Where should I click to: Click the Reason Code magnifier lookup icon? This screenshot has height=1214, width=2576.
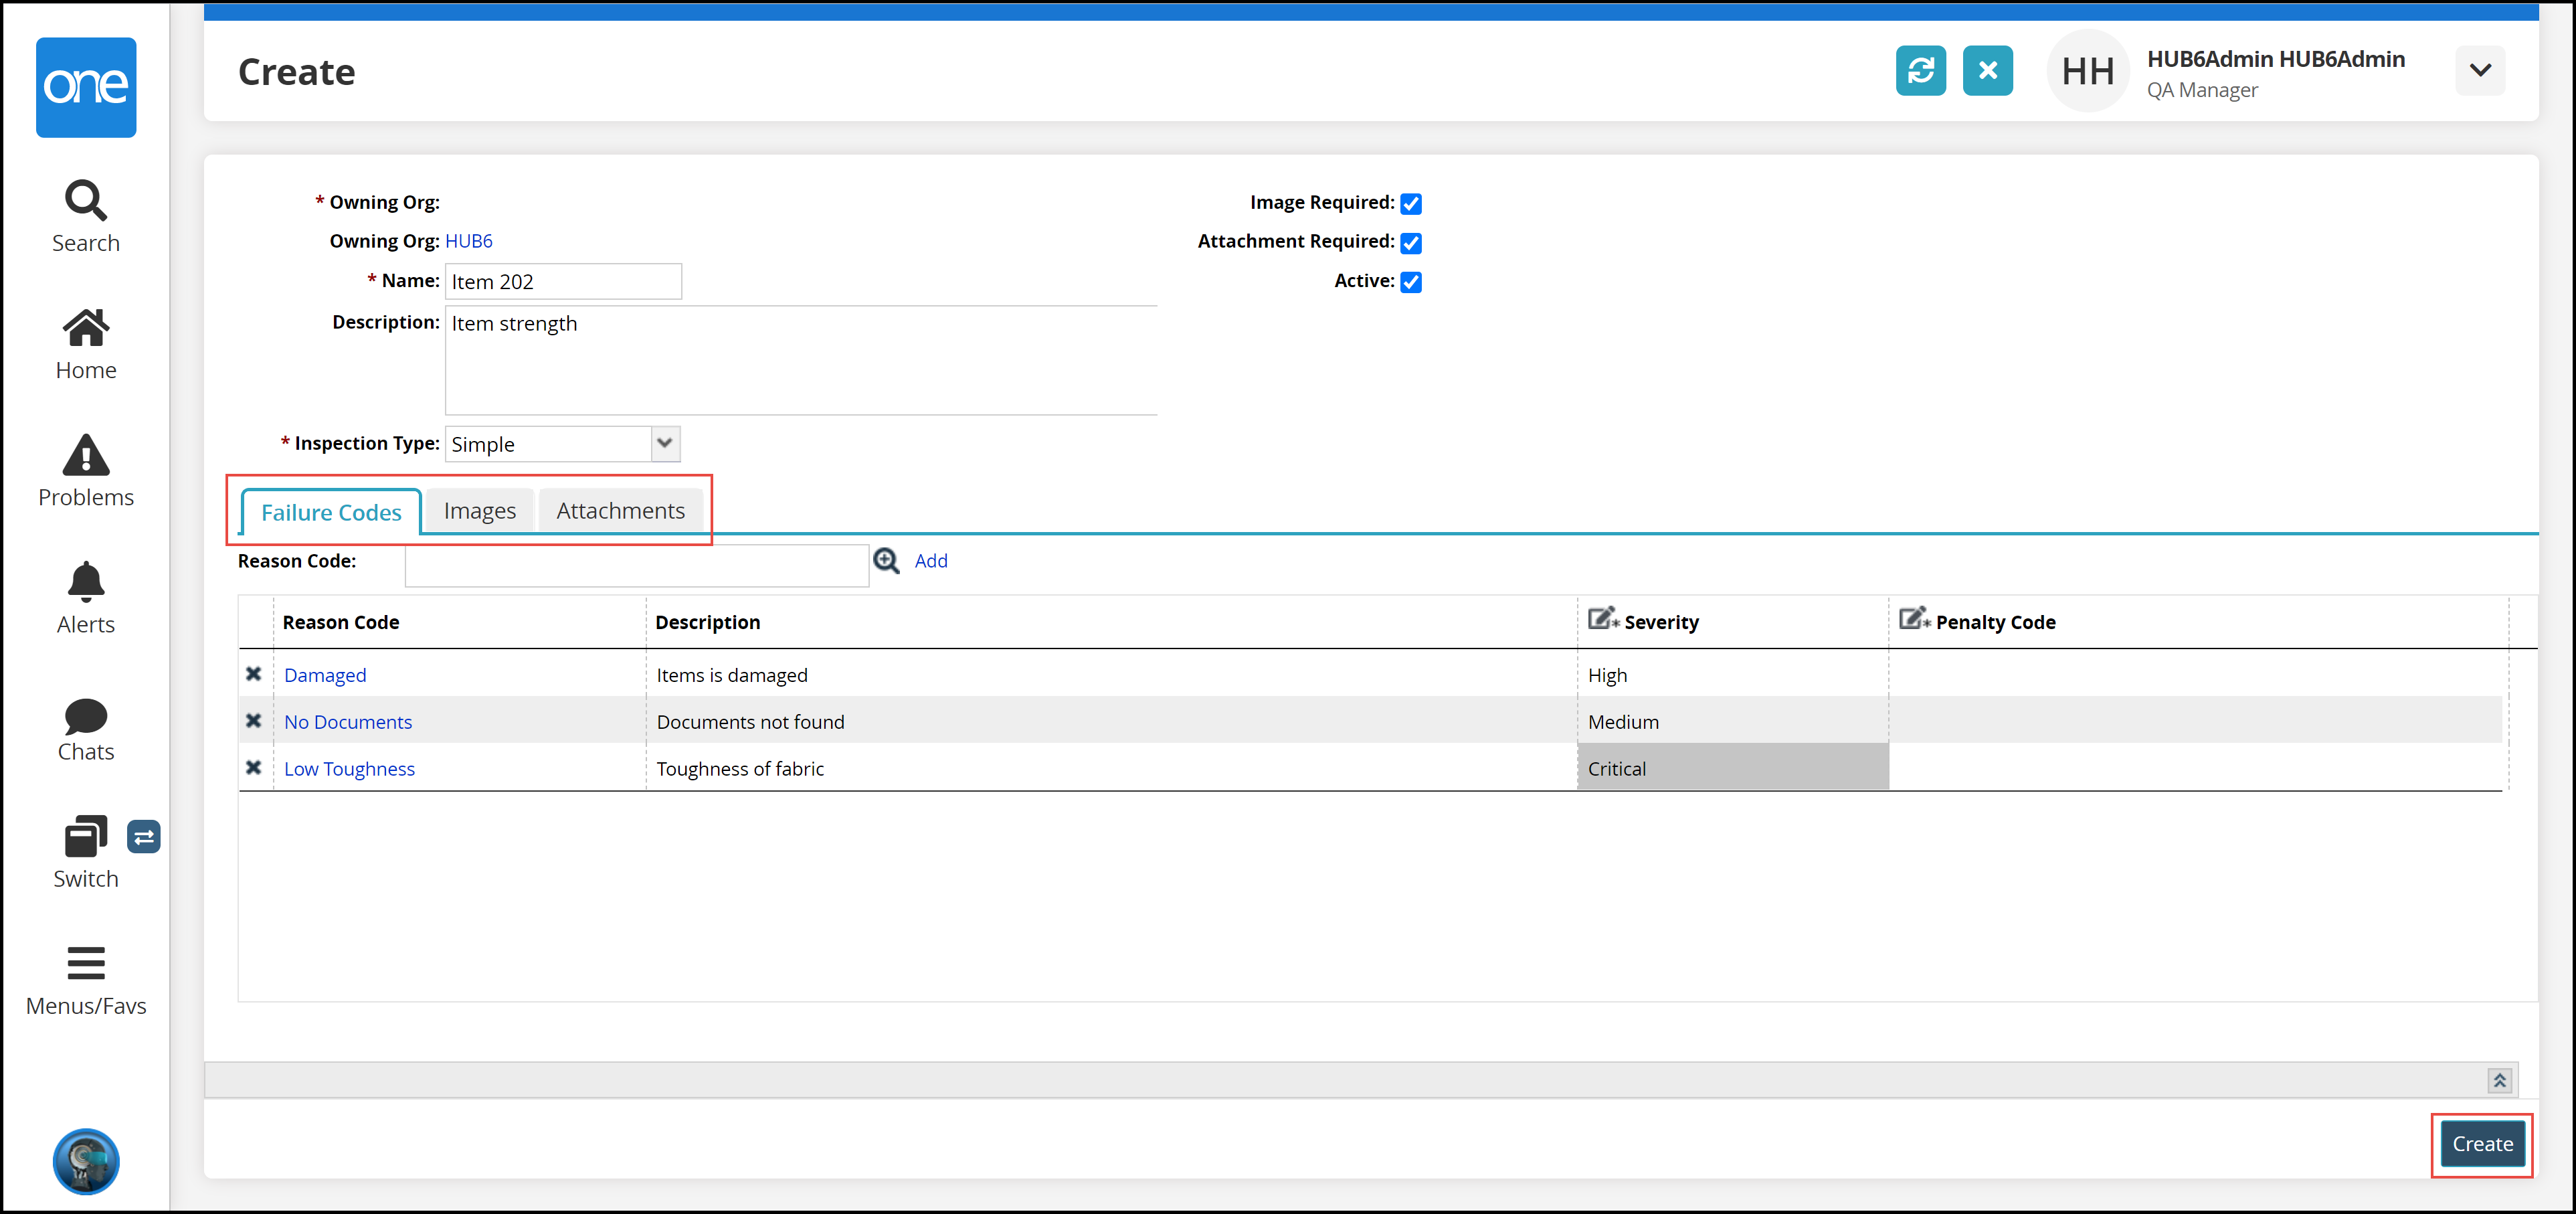(886, 561)
